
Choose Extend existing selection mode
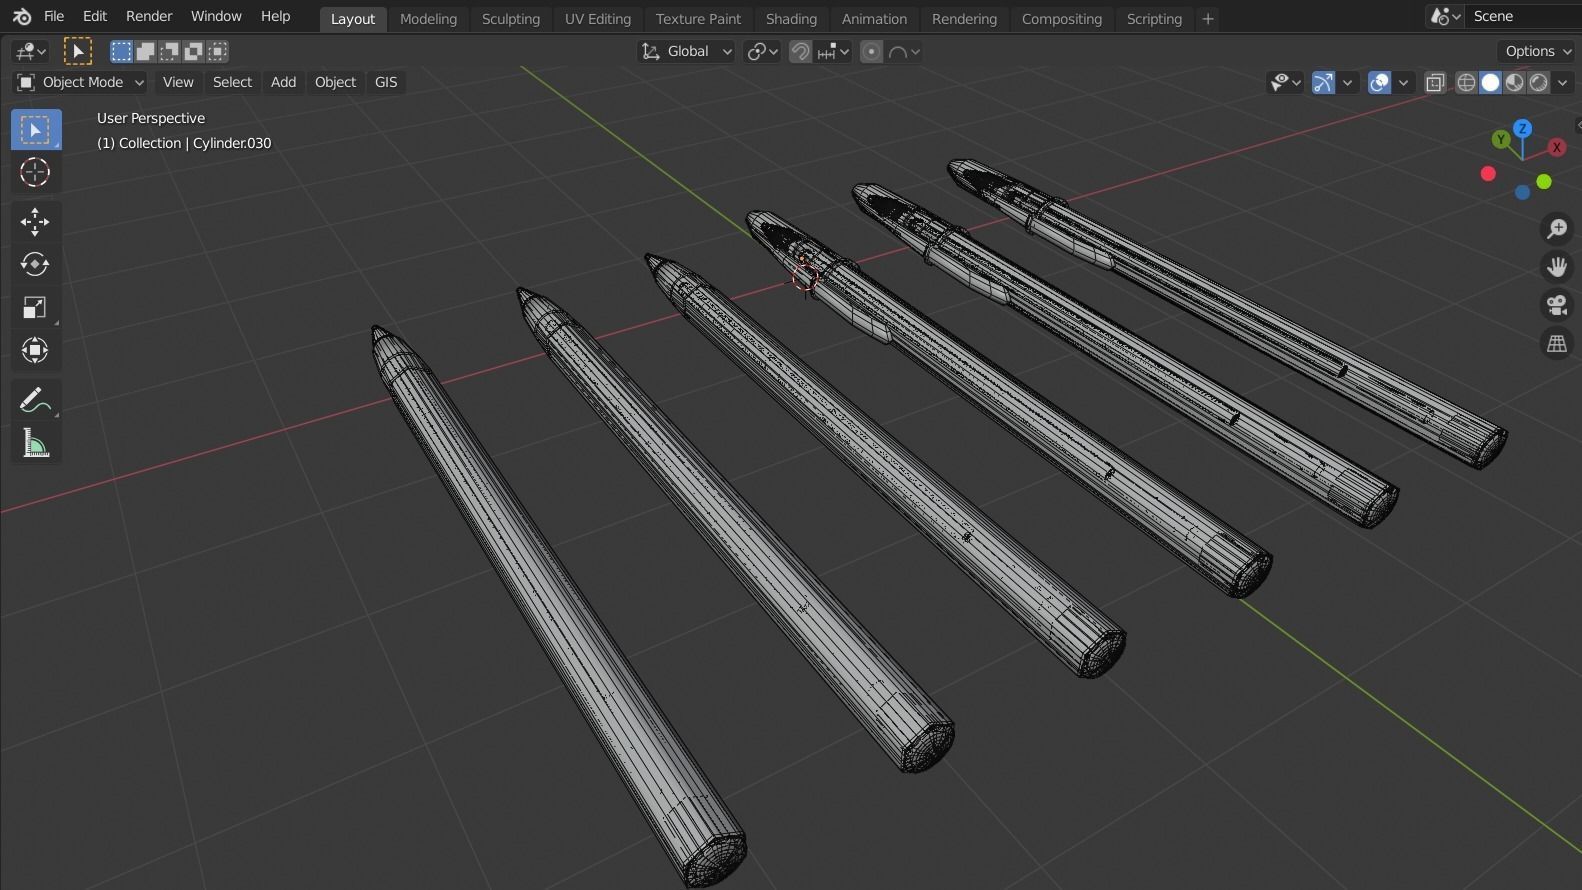(x=145, y=51)
